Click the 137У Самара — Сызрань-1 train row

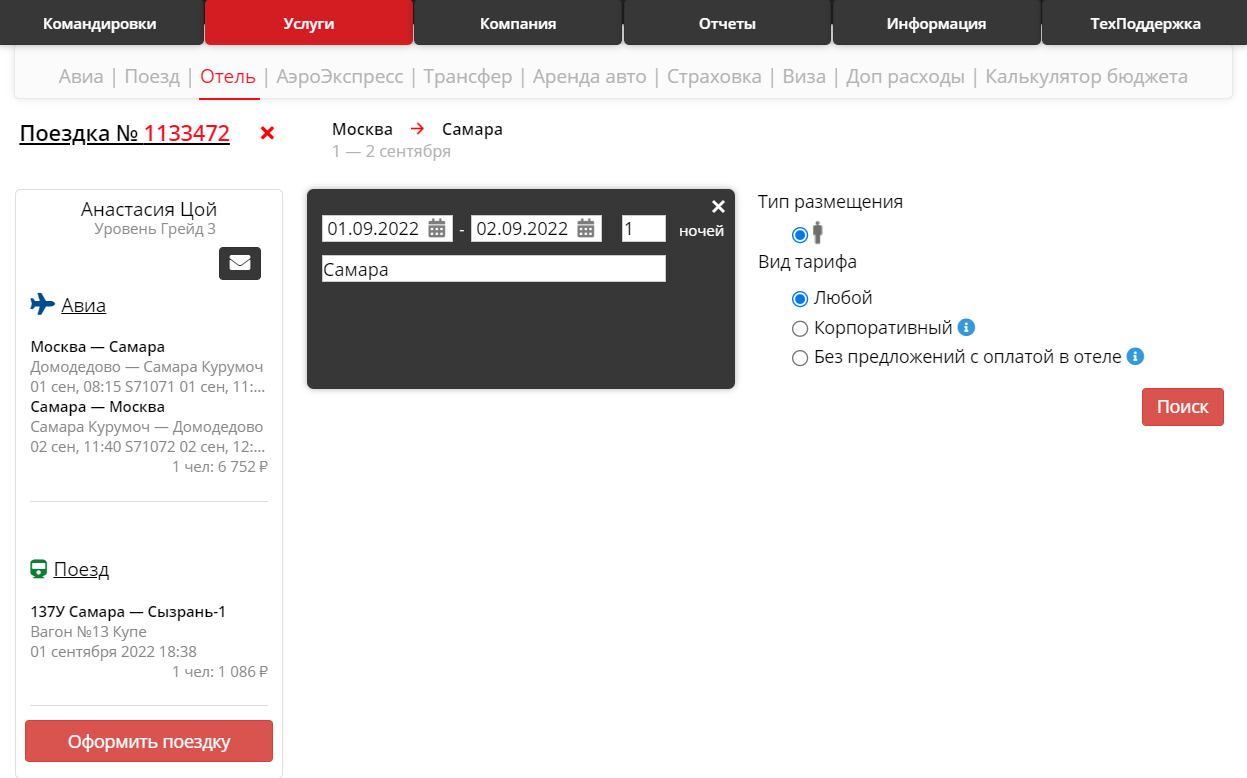pos(128,611)
